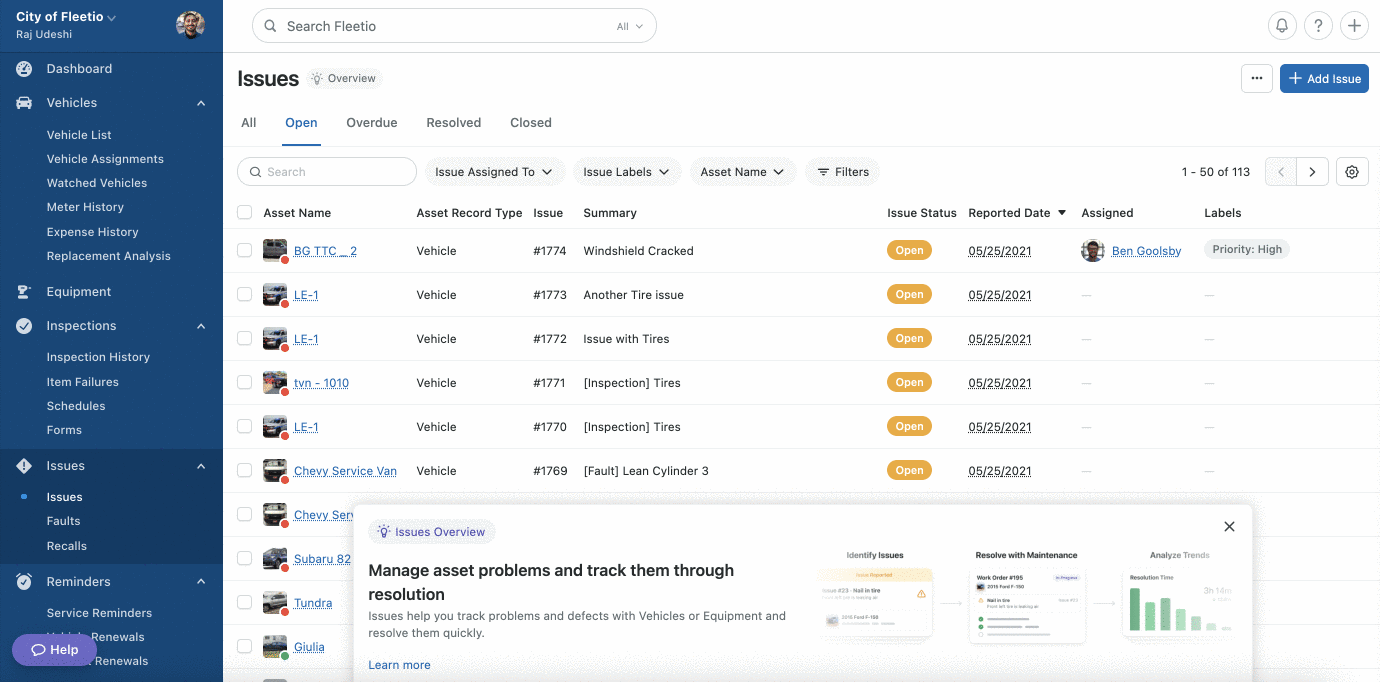Click the Vehicles car icon
The height and width of the screenshot is (682, 1380).
(x=24, y=103)
